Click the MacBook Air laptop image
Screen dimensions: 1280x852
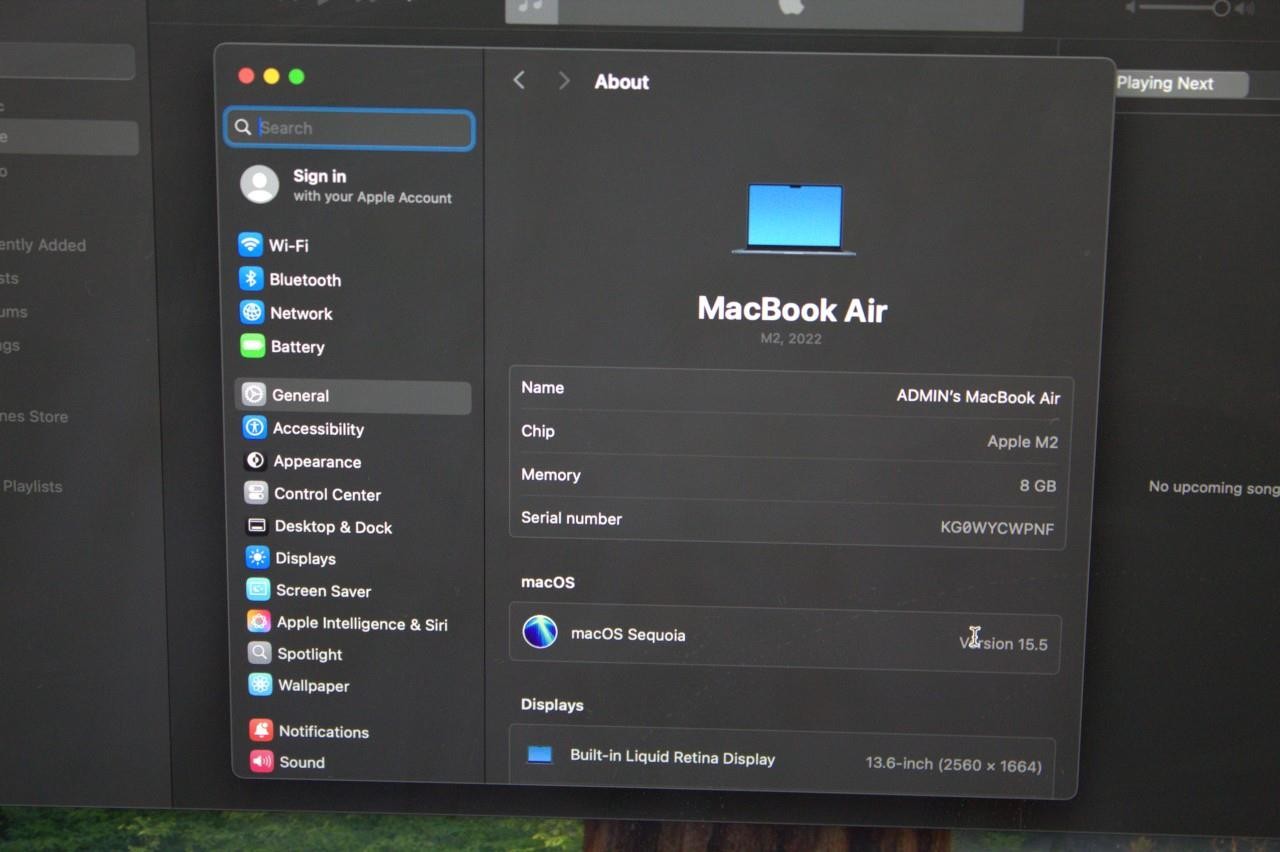click(794, 219)
